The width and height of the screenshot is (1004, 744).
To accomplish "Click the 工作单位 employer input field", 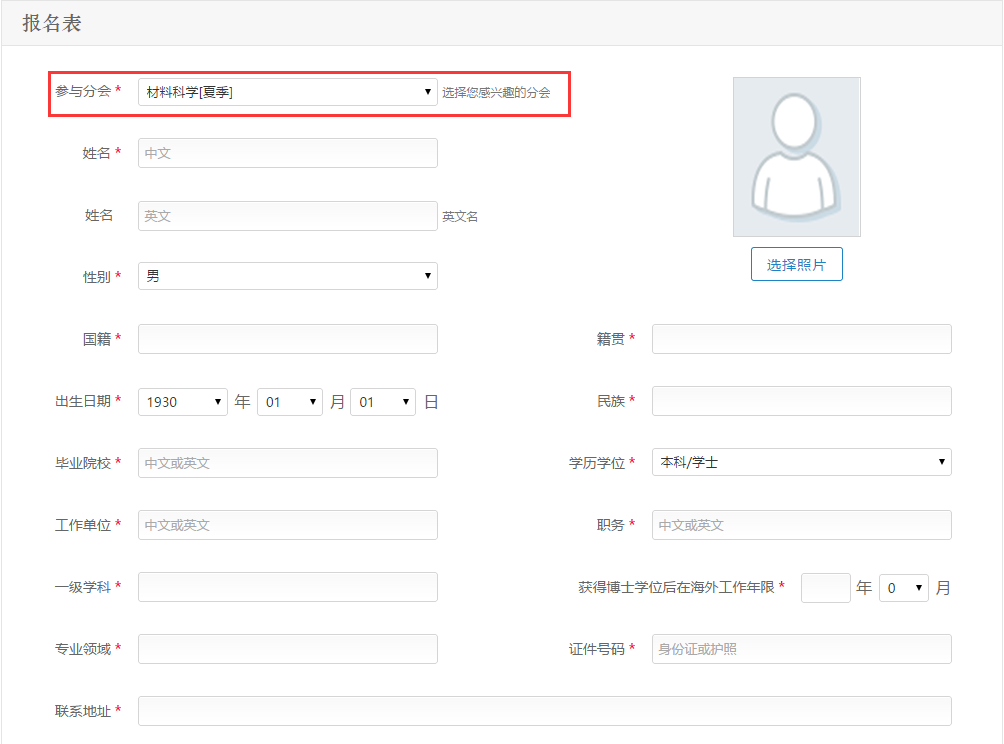I will tap(288, 524).
